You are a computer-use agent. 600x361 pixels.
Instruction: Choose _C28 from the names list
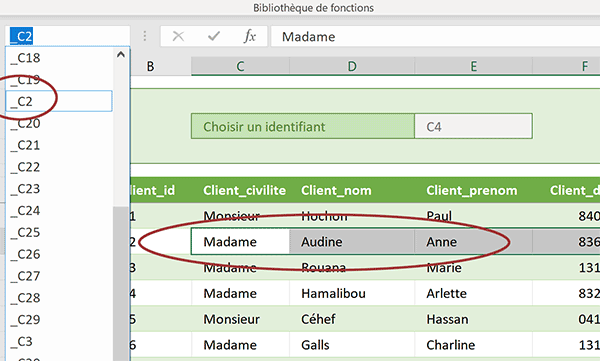pos(59,298)
